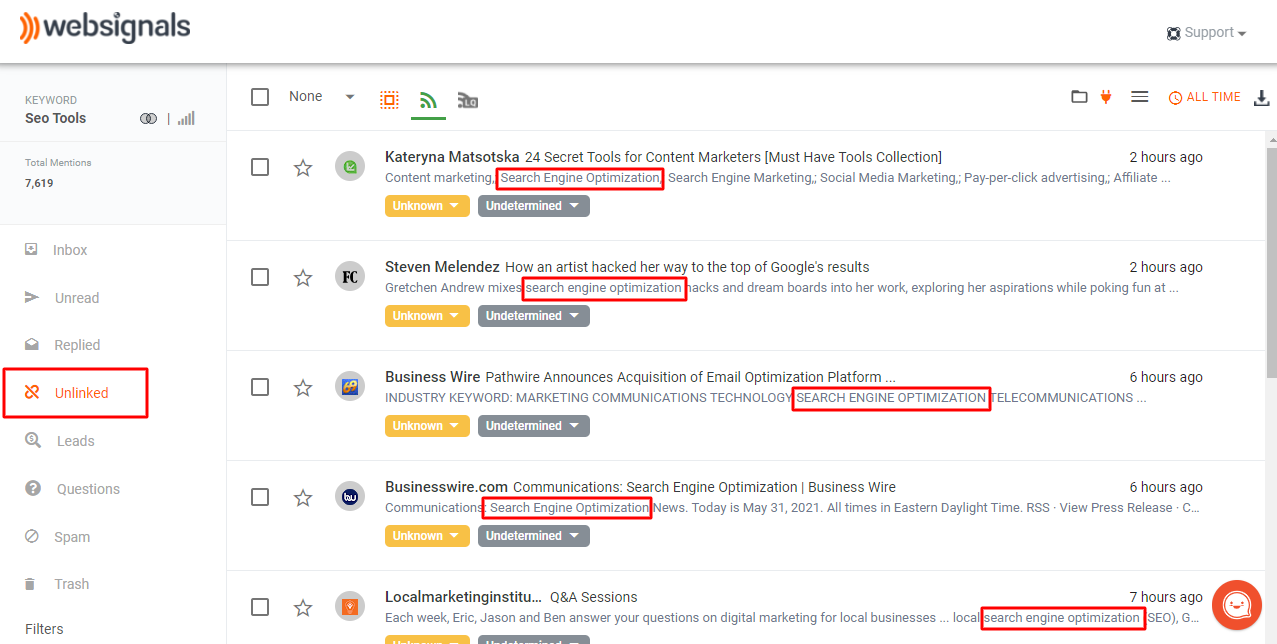Check the Steven Melendez mention checkbox
This screenshot has width=1277, height=644.
pos(260,277)
